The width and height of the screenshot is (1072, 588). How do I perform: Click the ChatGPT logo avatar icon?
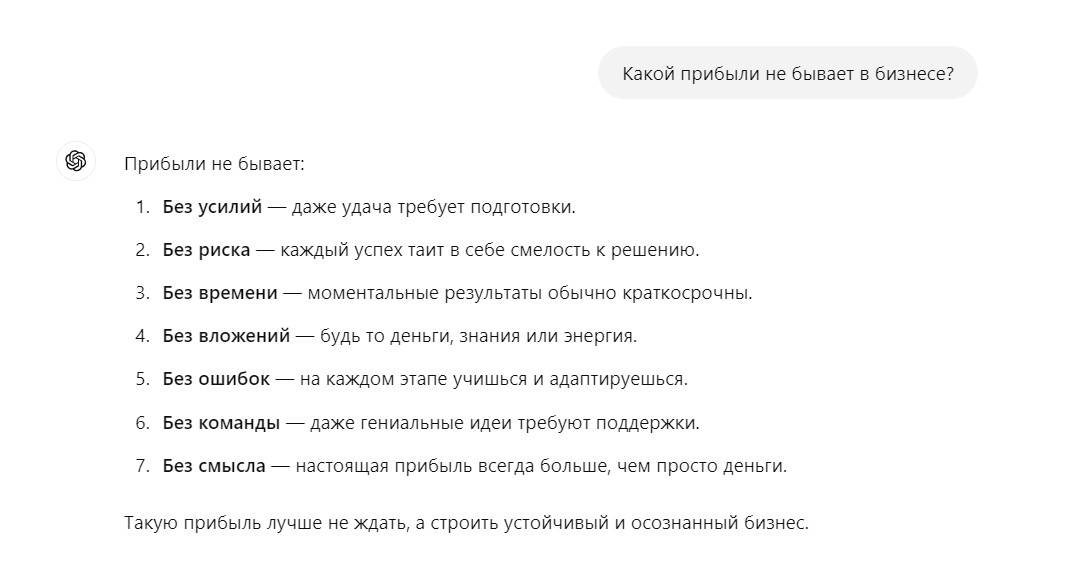click(76, 161)
